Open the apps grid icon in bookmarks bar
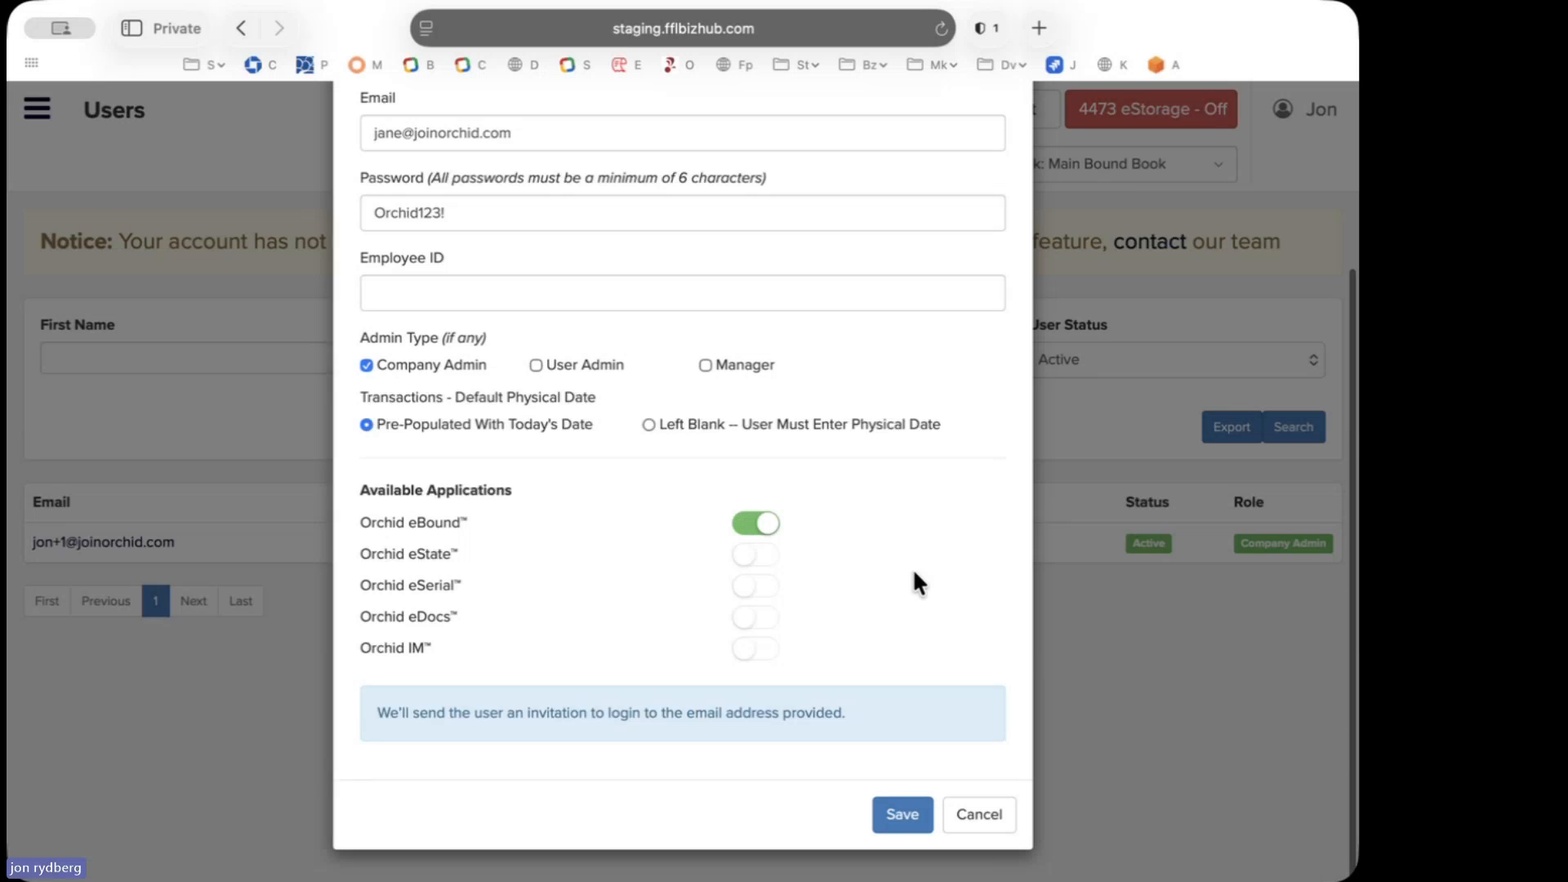 point(32,63)
